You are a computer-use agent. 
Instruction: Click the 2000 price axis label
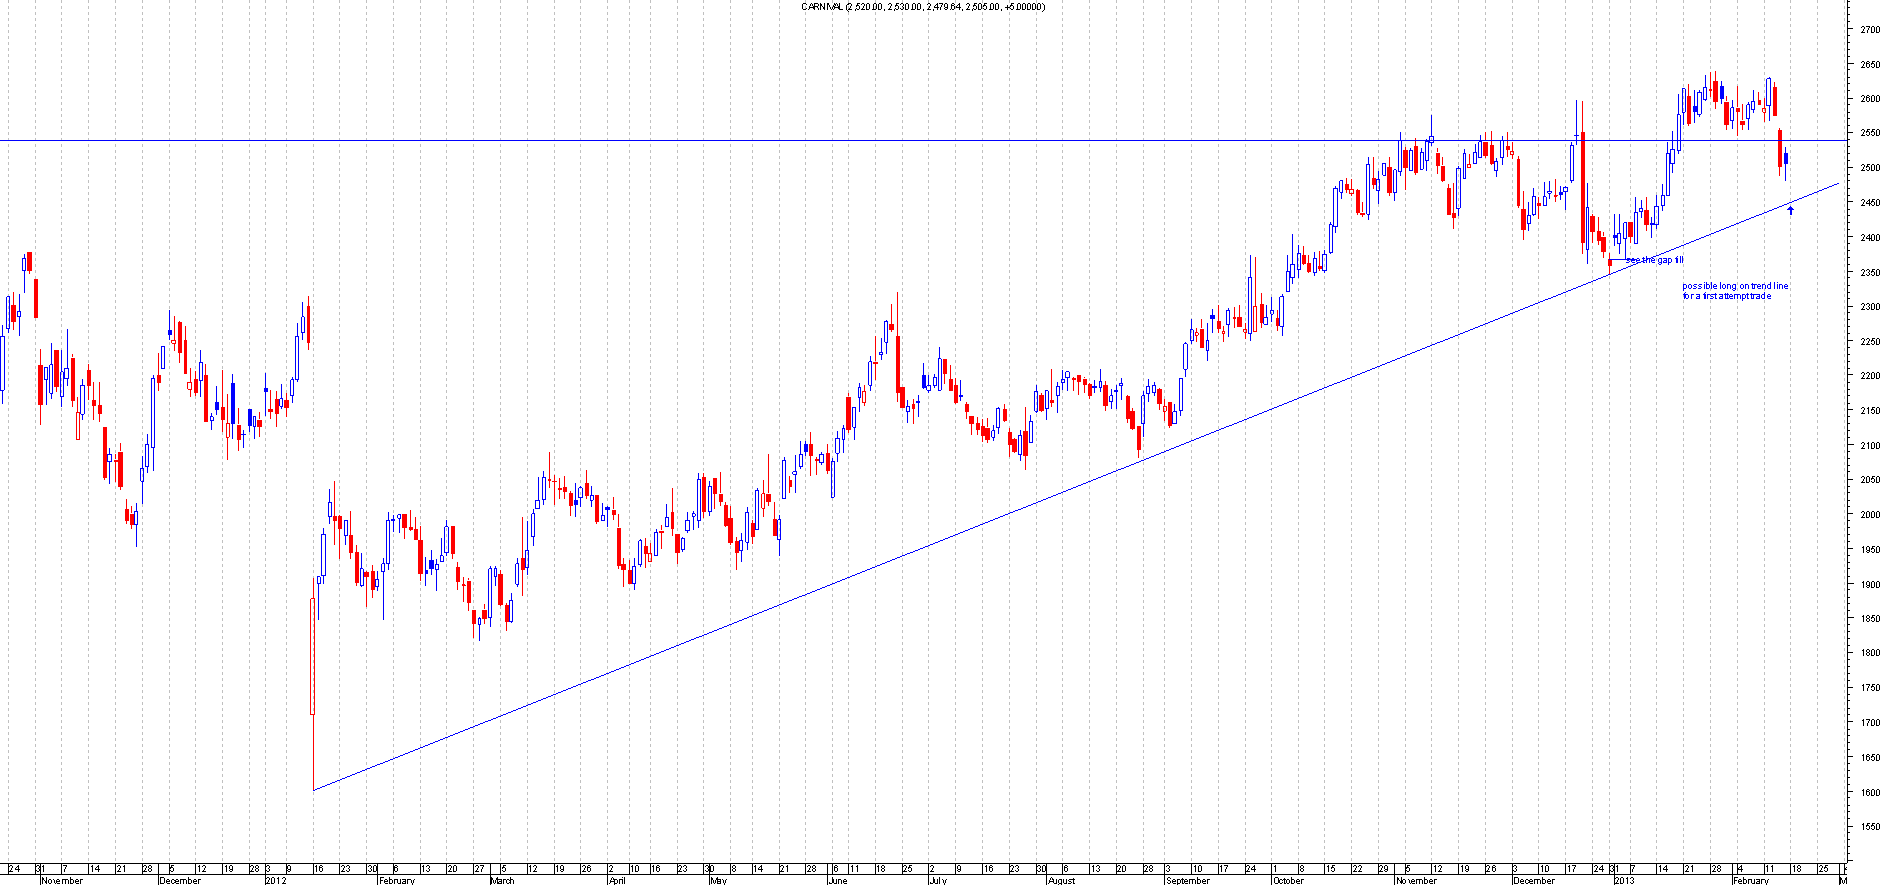coord(1869,515)
